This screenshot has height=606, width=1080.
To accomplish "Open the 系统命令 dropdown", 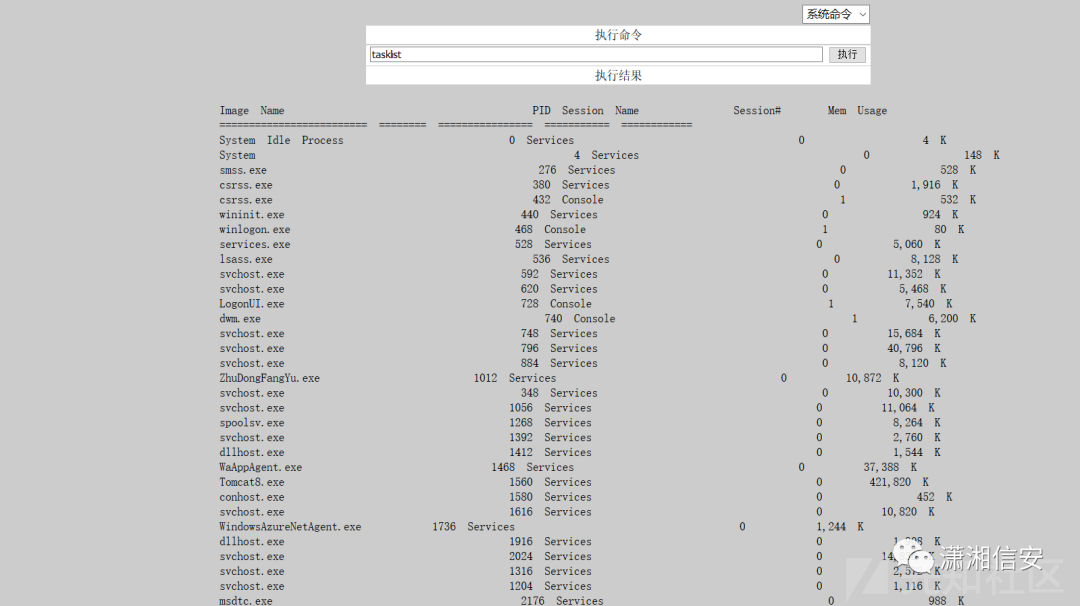I will (x=835, y=14).
